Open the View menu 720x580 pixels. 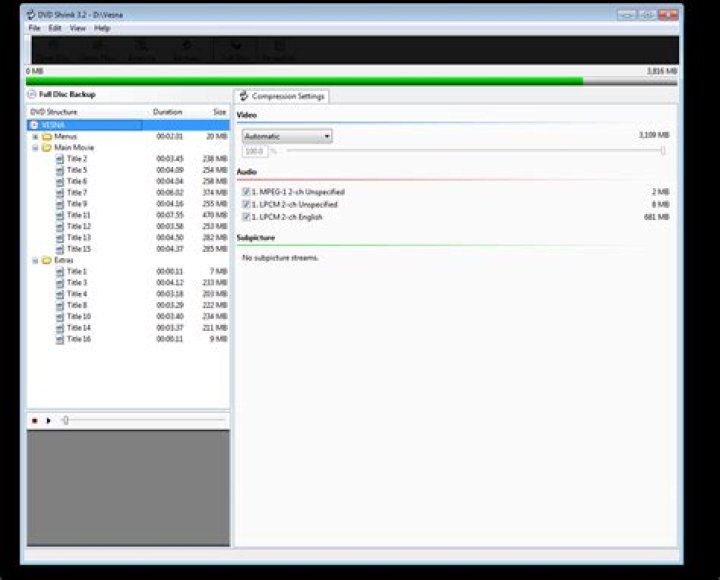[78, 28]
